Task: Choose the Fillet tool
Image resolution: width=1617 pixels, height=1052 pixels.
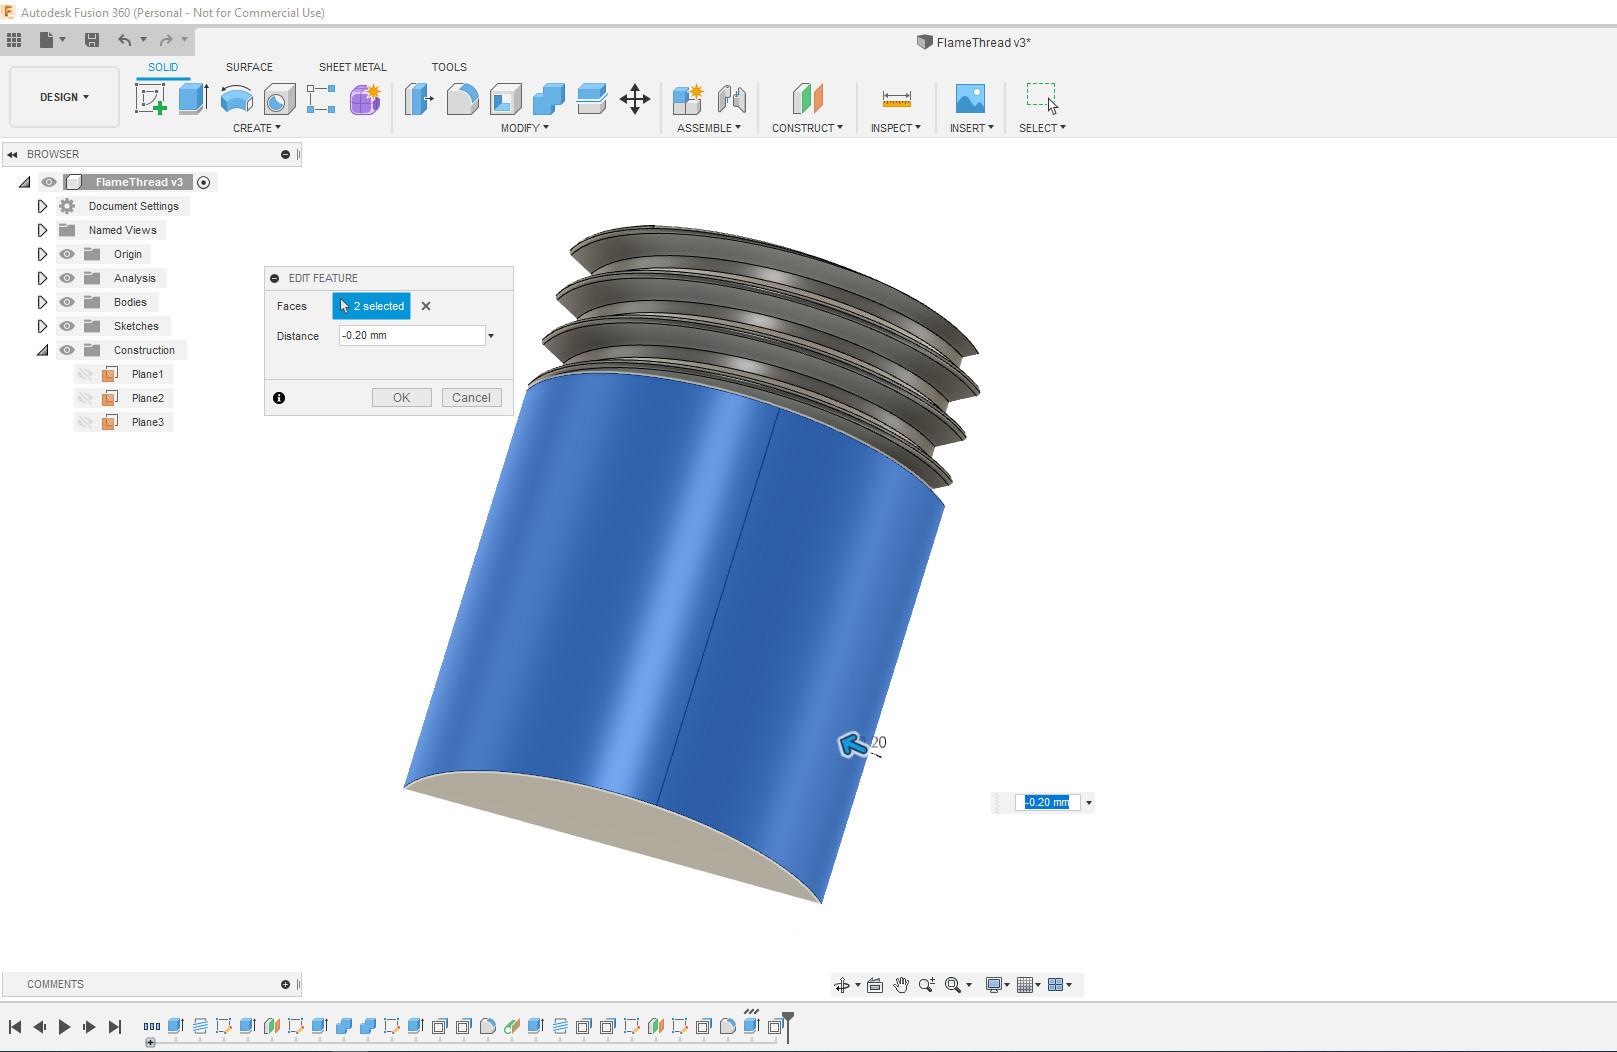Action: (x=462, y=99)
